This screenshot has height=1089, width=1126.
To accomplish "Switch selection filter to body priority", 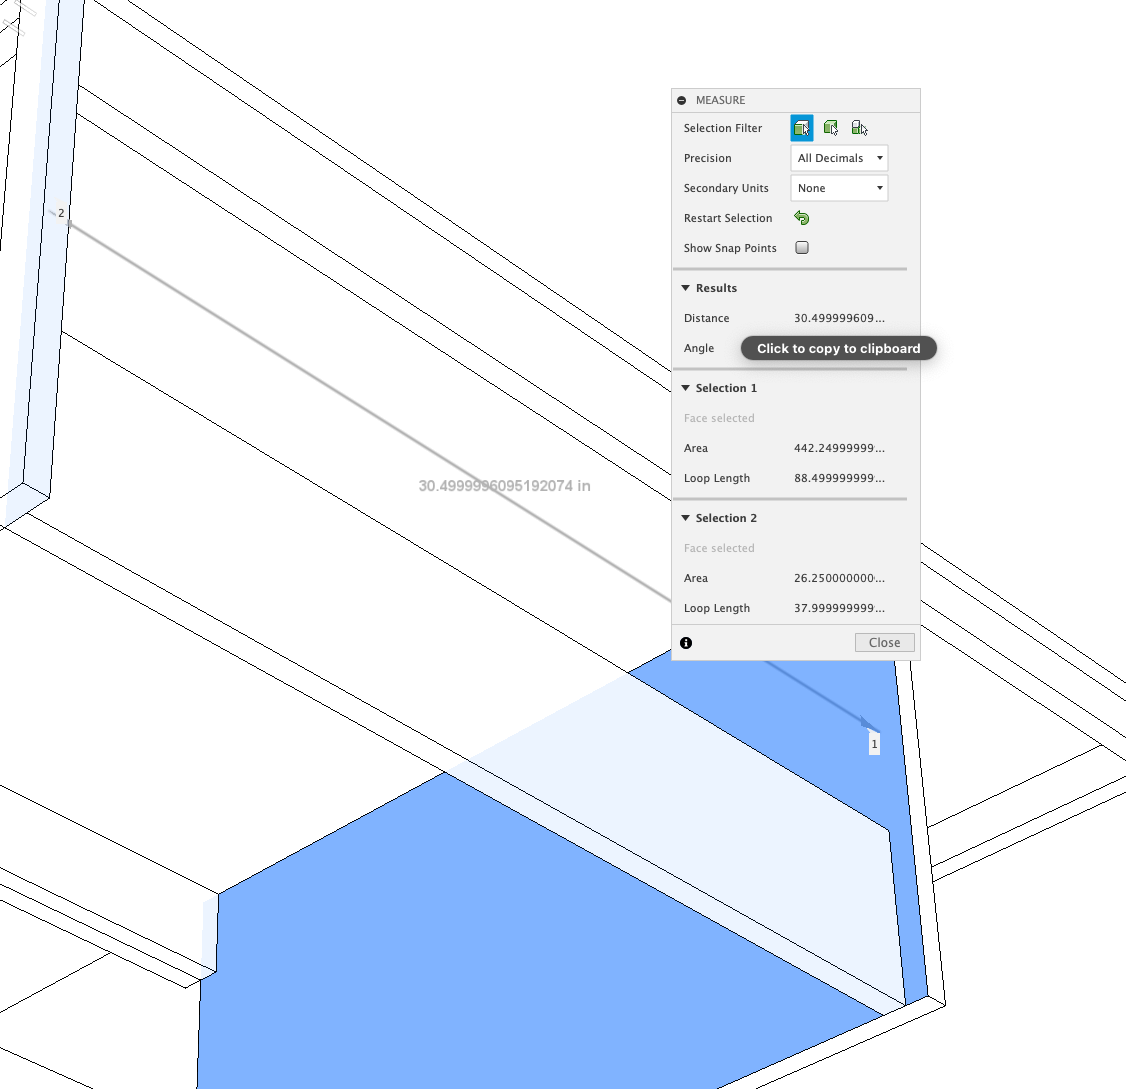I will (831, 127).
